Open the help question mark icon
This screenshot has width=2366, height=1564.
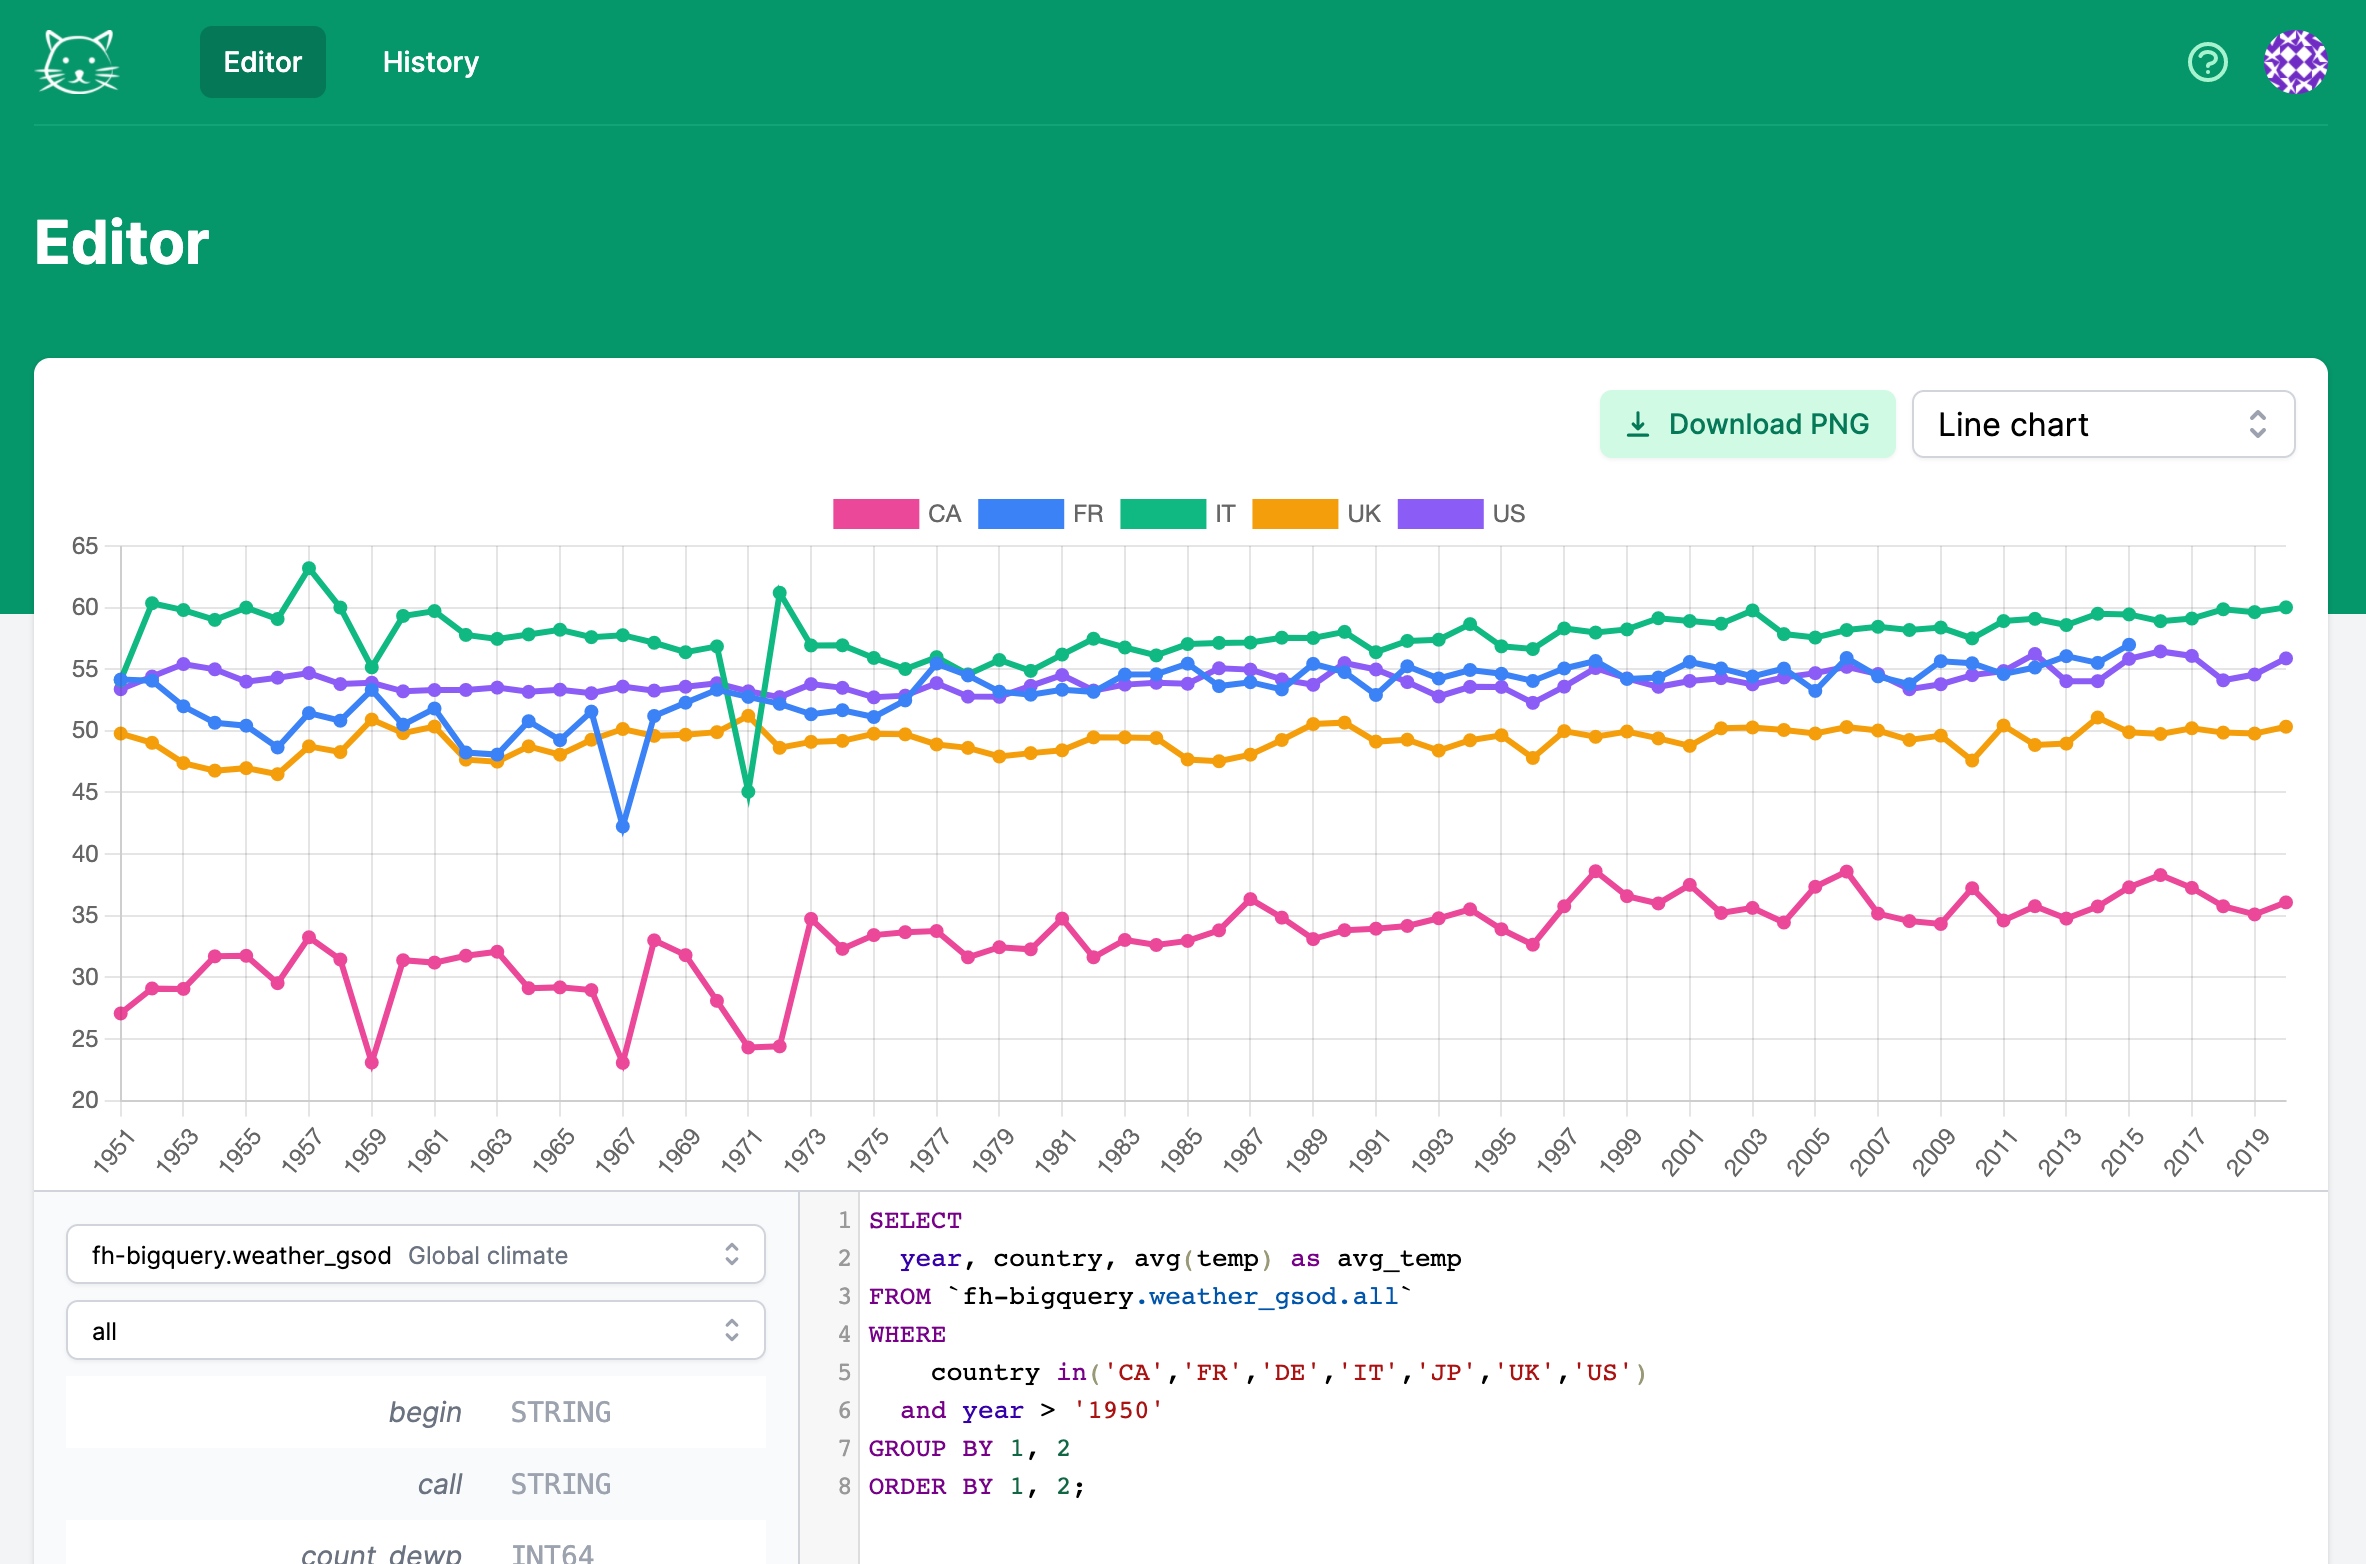coord(2207,62)
